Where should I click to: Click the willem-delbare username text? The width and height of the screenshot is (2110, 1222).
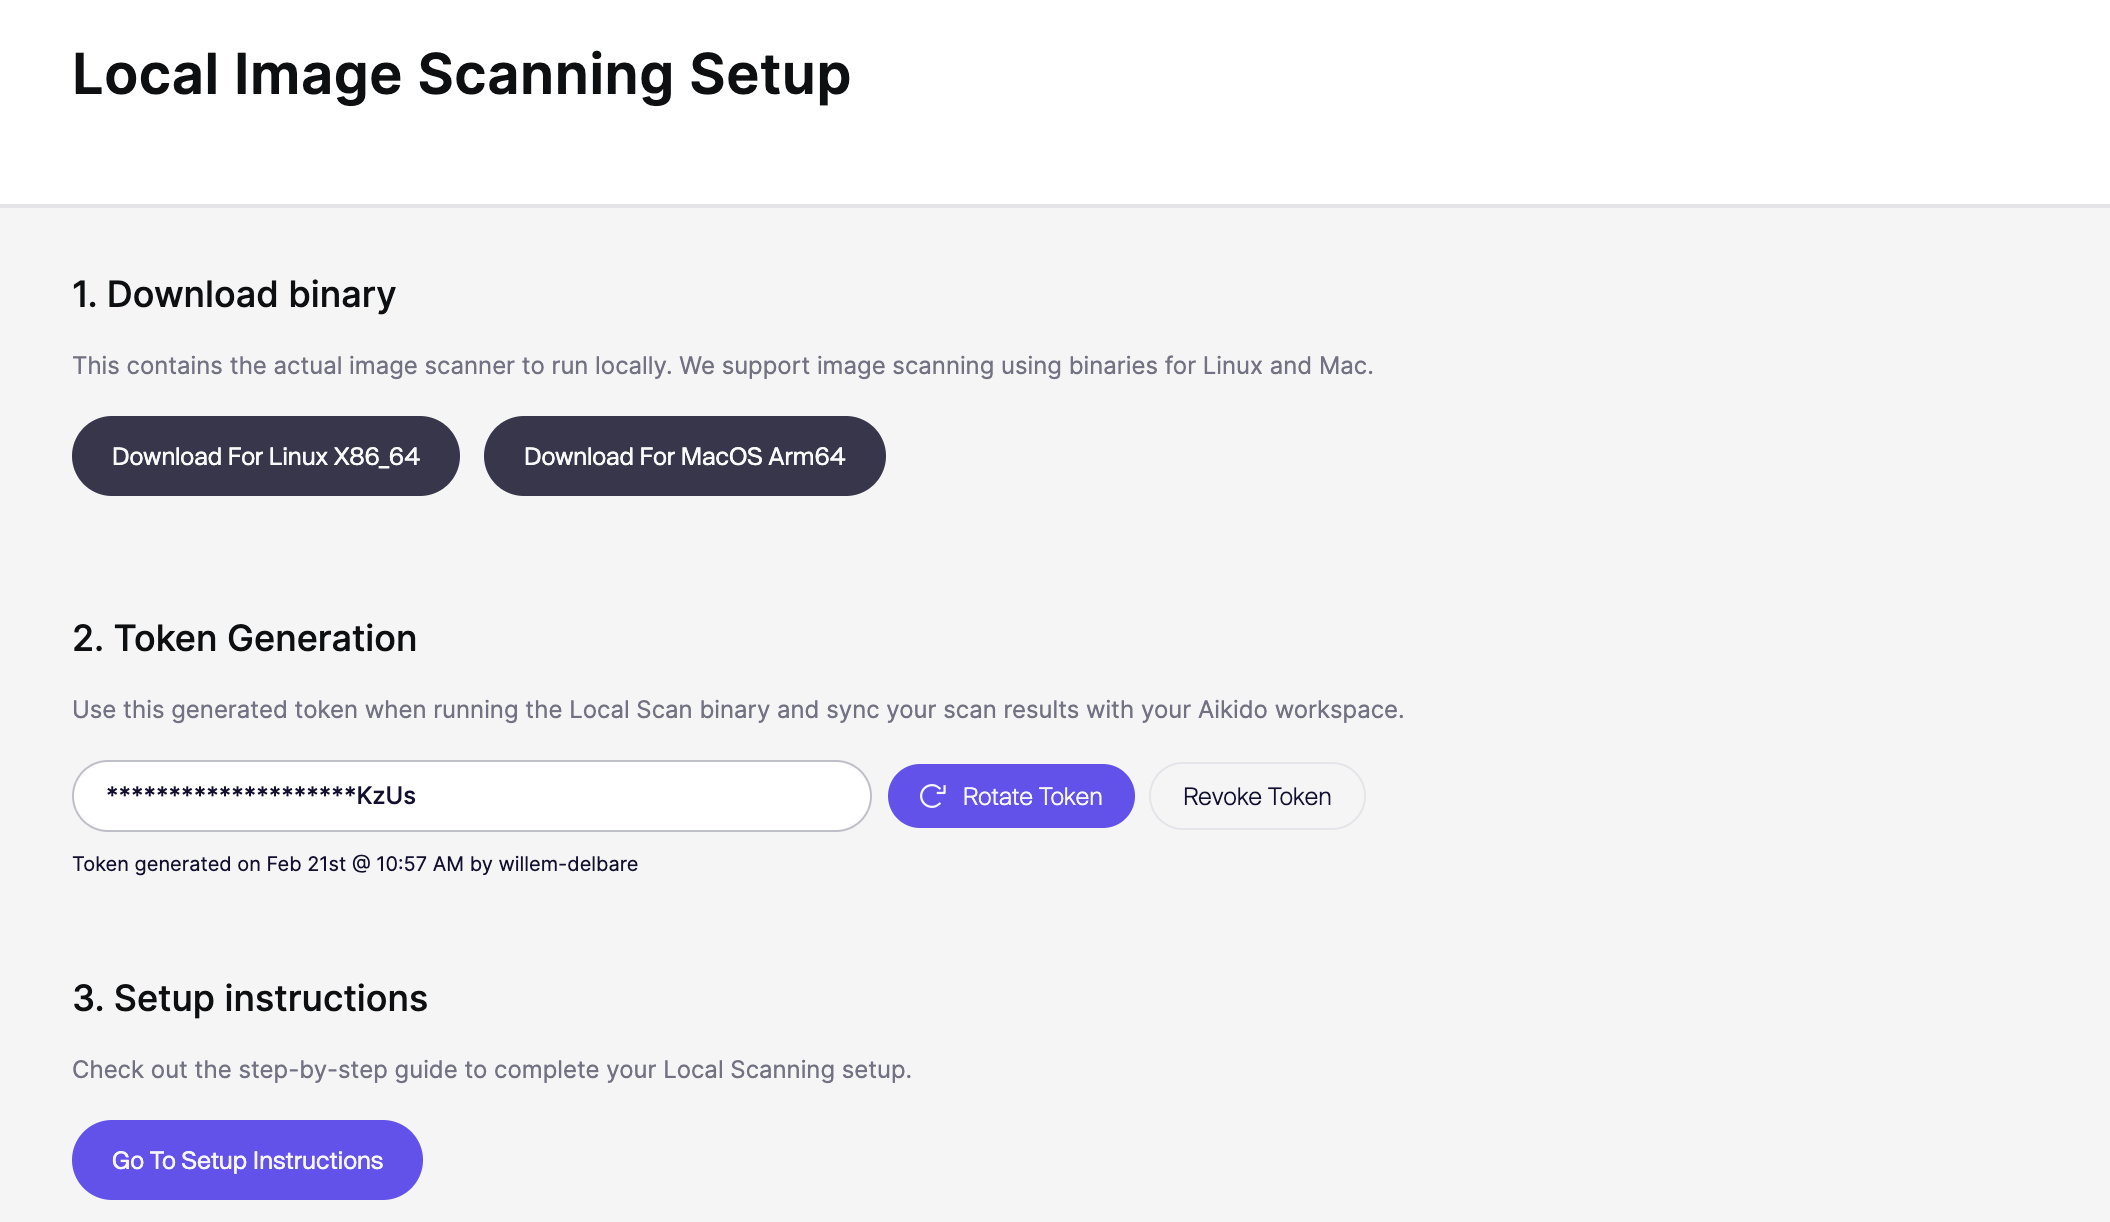pos(568,864)
